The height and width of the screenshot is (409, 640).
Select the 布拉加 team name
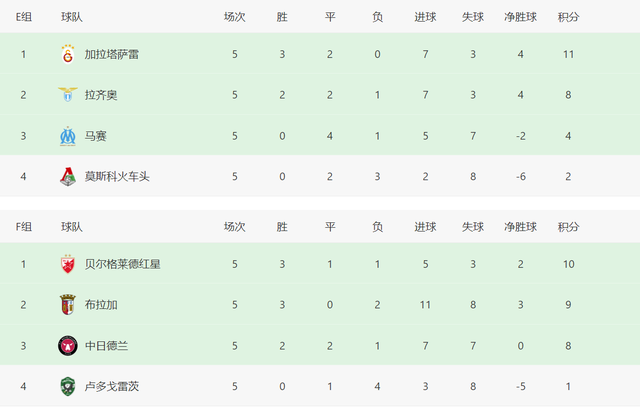[101, 305]
